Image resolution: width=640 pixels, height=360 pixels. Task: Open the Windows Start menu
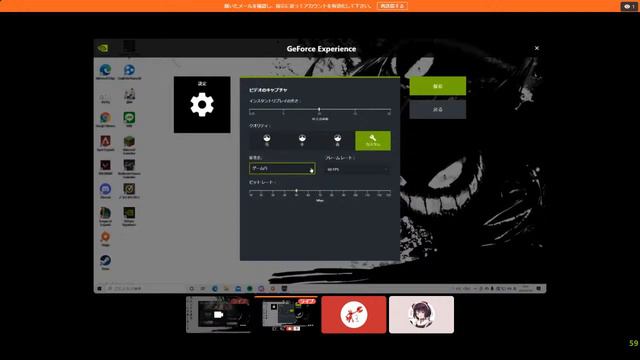tap(100, 289)
